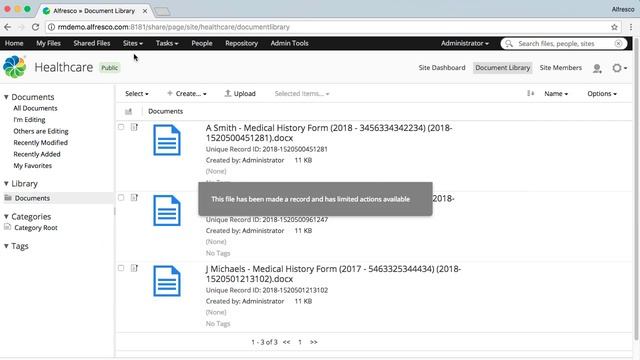Go to Site Members
The height and width of the screenshot is (360, 640).
tap(560, 68)
